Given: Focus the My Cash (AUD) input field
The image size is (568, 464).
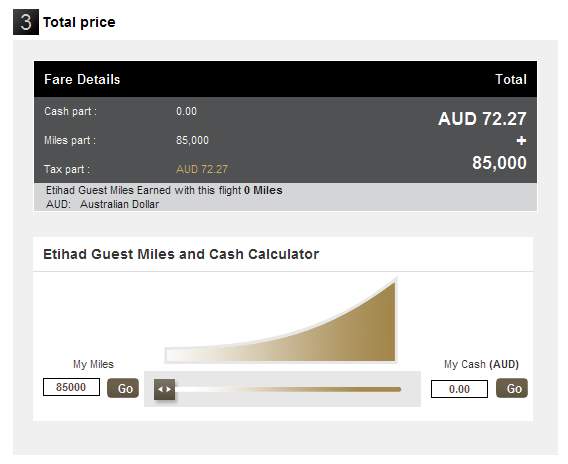Looking at the screenshot, I should click(x=459, y=389).
